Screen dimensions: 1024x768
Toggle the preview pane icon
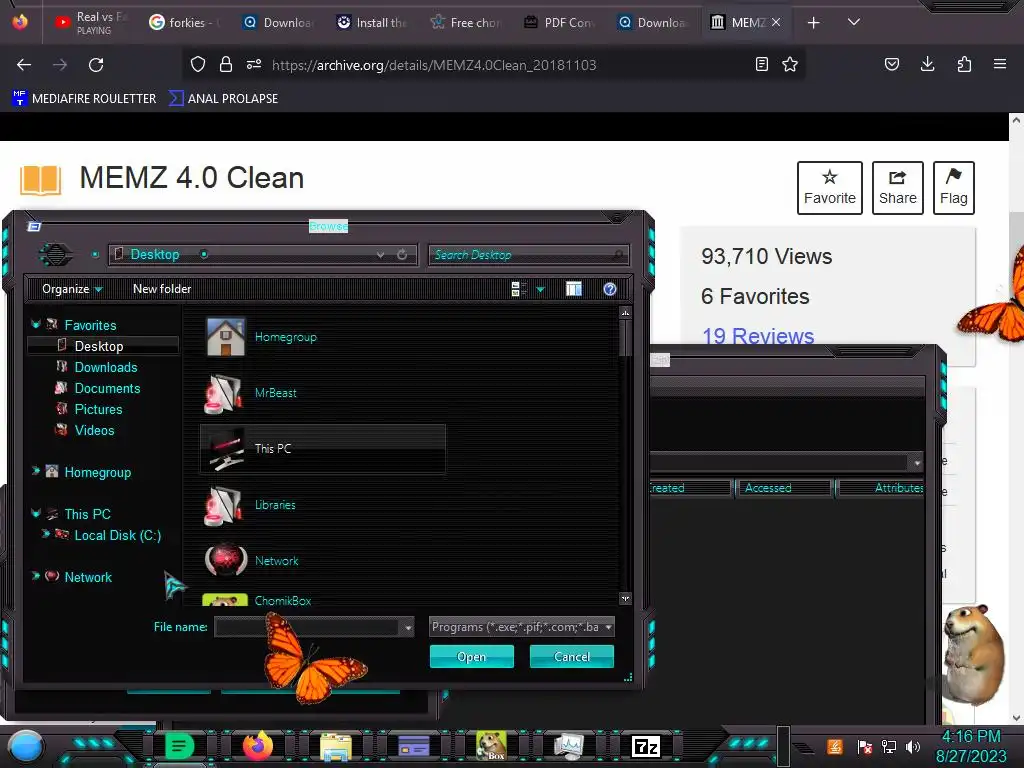point(573,289)
